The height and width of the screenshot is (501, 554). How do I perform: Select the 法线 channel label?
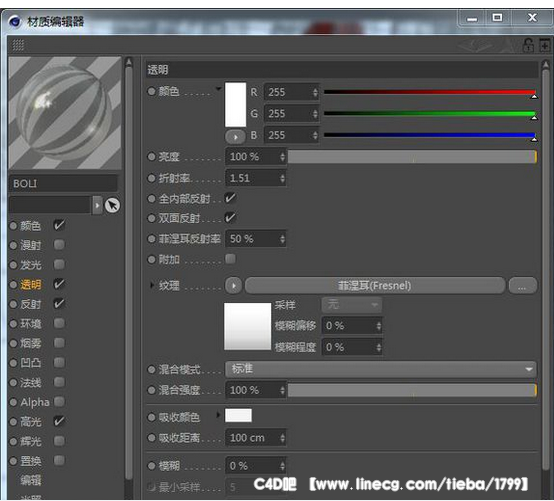point(30,382)
